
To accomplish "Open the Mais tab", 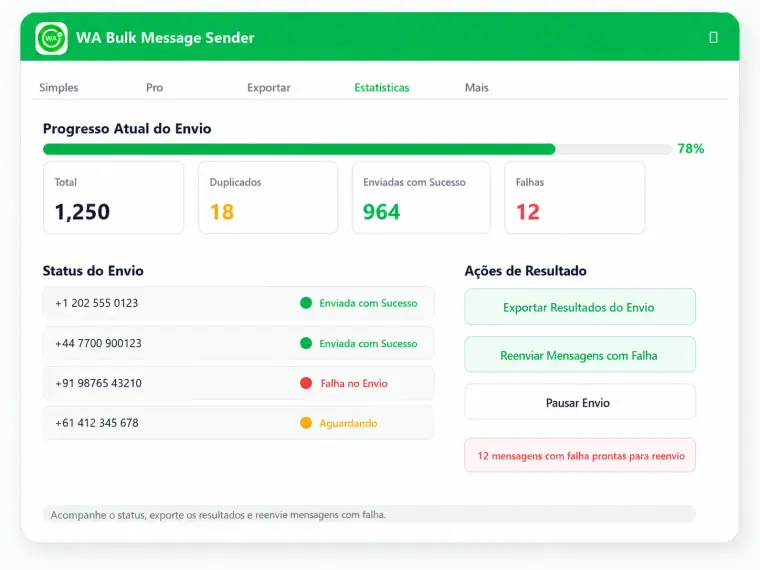I will 476,88.
